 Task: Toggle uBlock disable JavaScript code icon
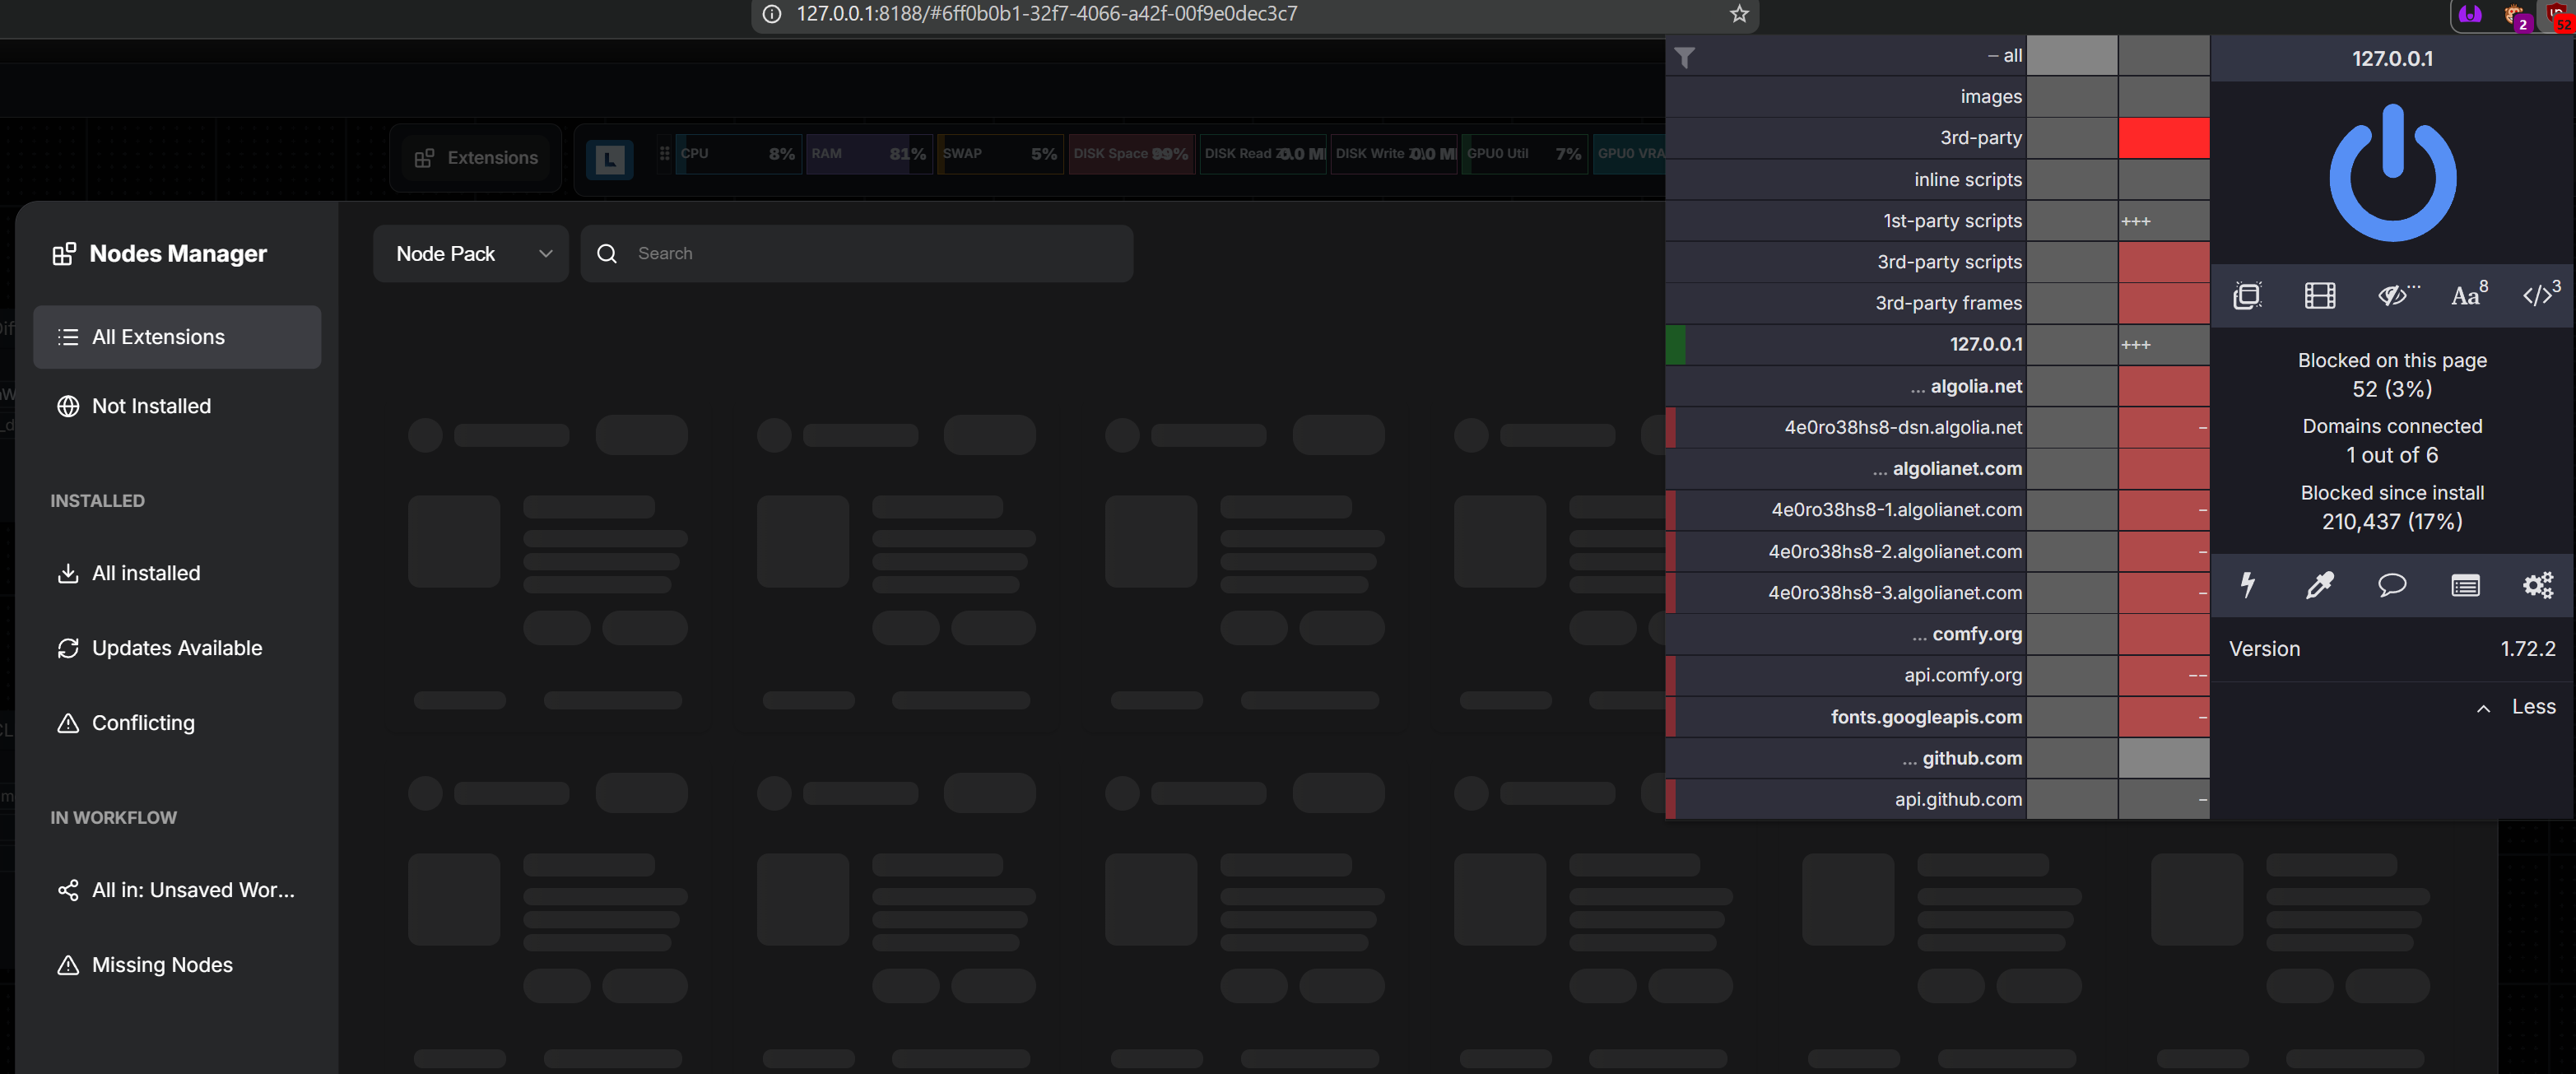(x=2541, y=294)
